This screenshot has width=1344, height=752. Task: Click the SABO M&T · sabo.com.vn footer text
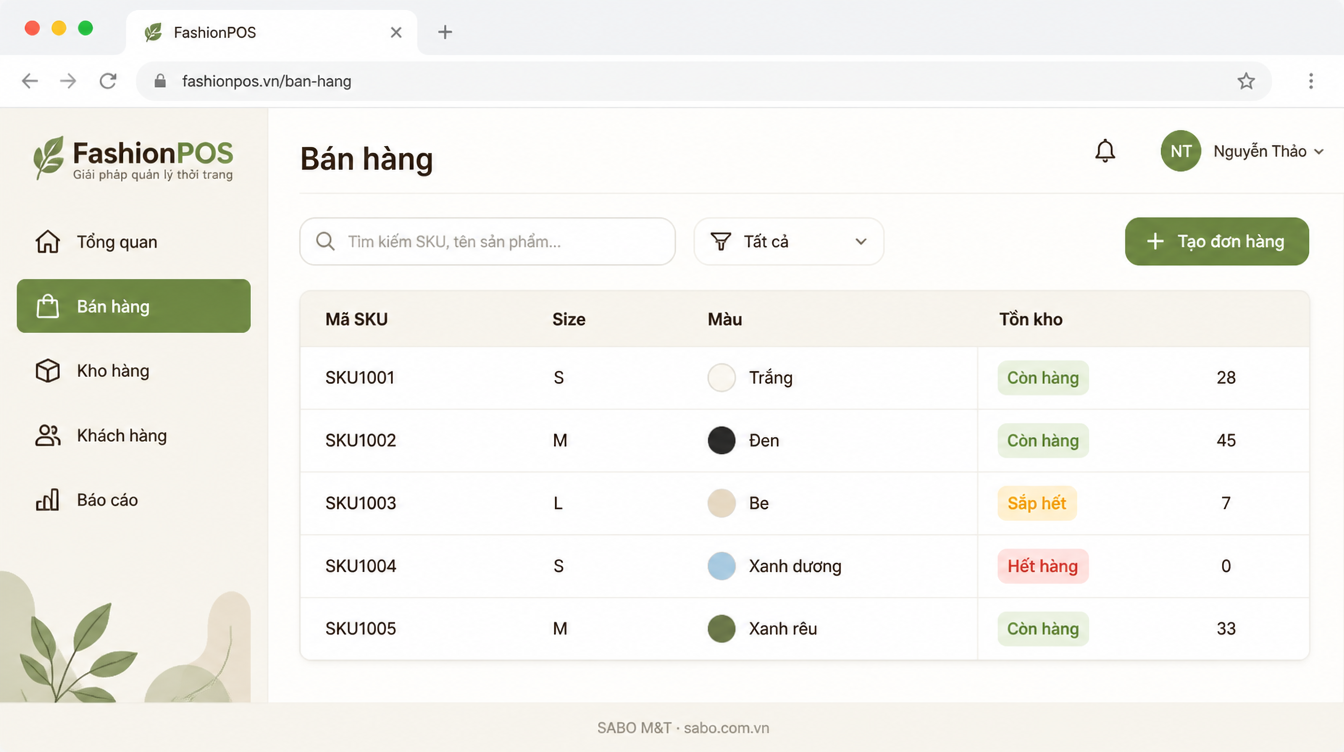pyautogui.click(x=683, y=728)
